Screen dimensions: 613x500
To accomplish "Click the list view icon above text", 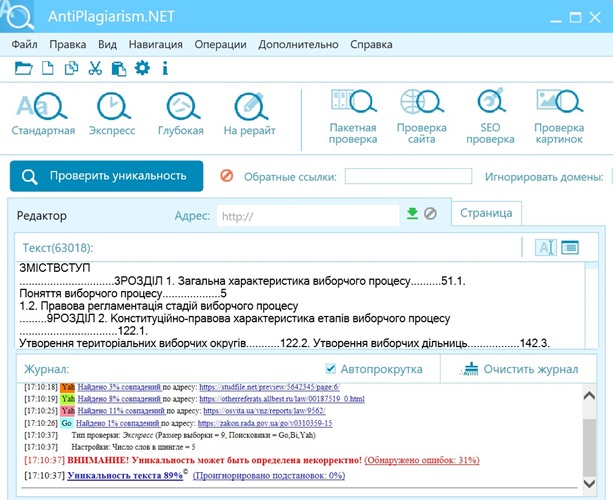I will 570,247.
